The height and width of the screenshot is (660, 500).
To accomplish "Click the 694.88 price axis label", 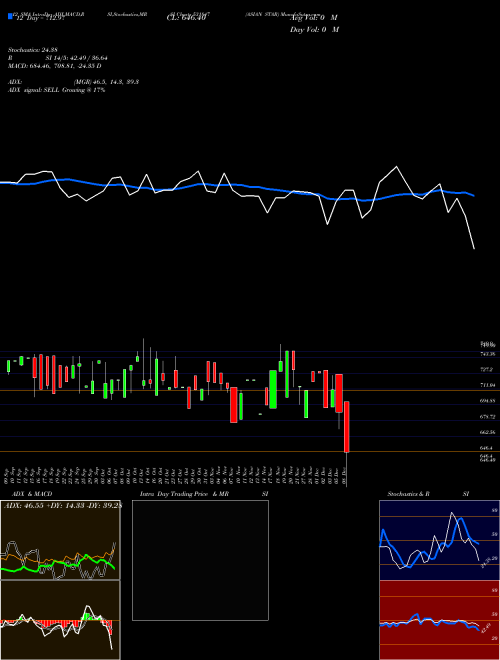I will click(x=488, y=401).
